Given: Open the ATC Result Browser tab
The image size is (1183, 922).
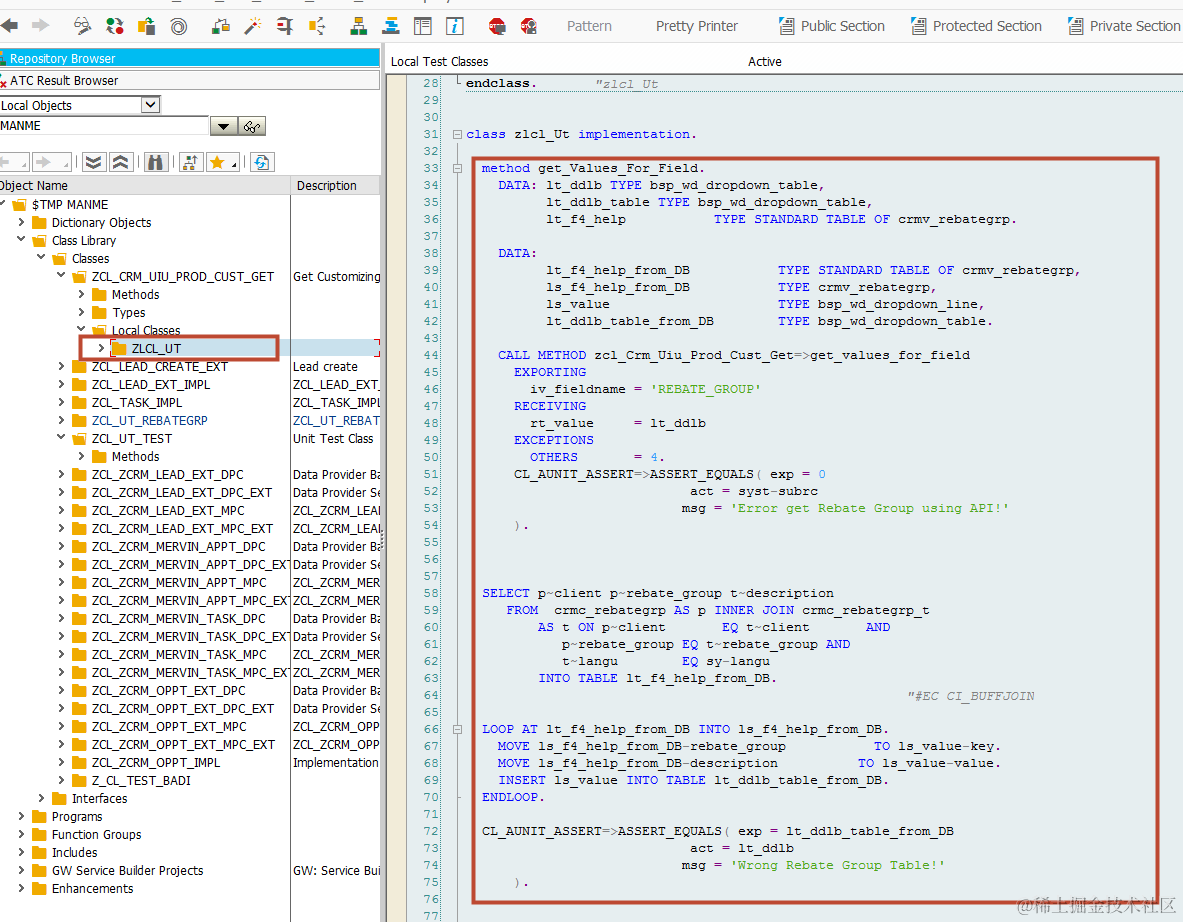Looking at the screenshot, I should point(189,80).
